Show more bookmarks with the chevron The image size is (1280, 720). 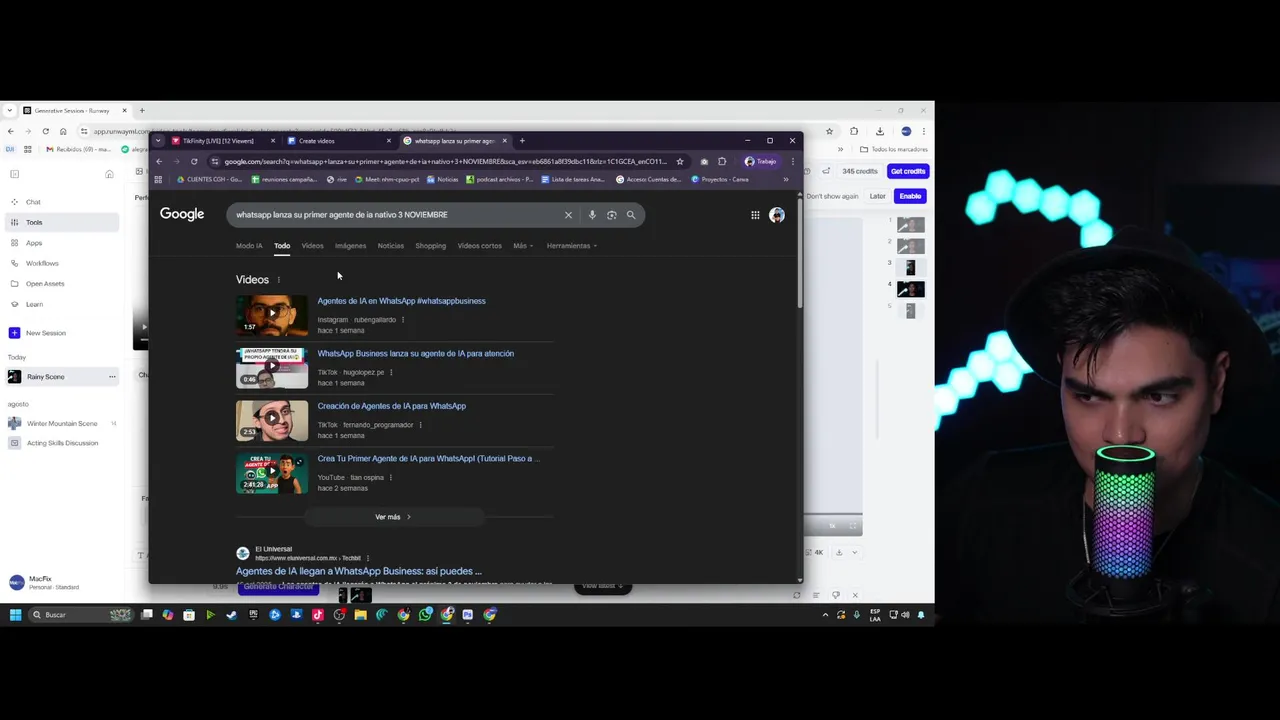point(786,179)
